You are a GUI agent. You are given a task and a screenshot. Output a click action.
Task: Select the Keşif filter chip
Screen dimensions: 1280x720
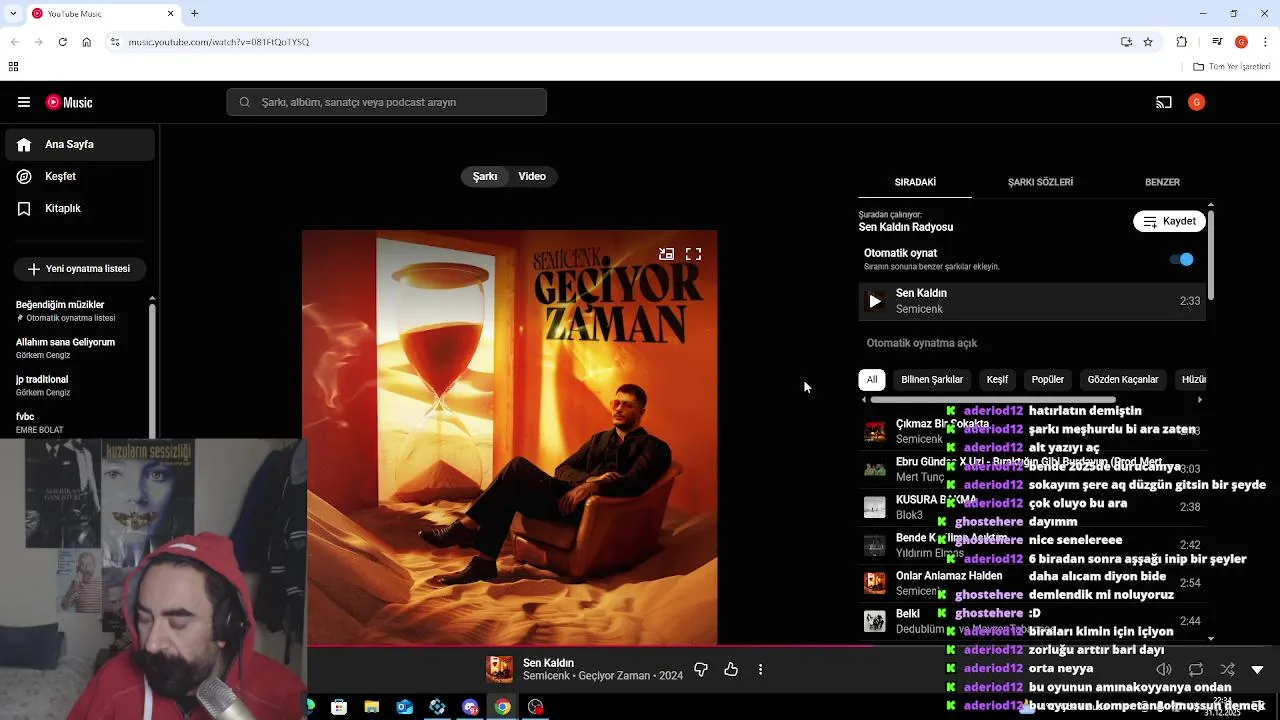click(997, 380)
